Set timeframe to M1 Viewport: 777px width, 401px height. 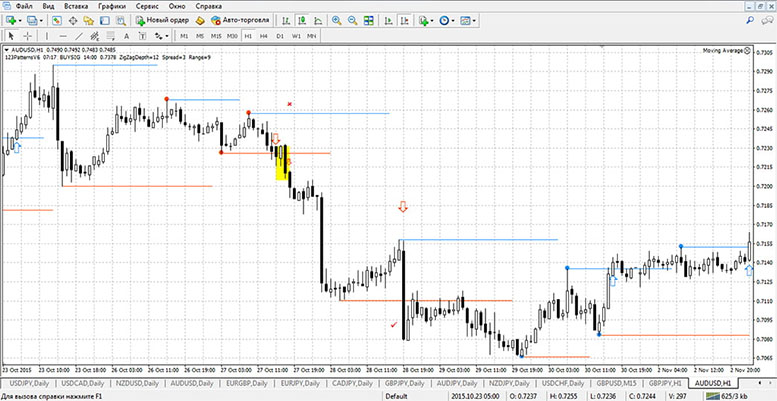tap(184, 36)
